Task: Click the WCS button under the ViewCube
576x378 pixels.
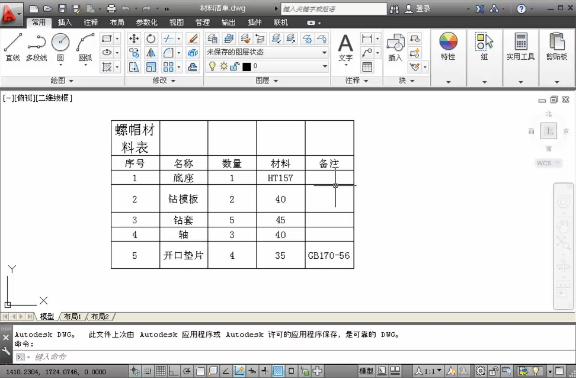Action: (x=548, y=163)
